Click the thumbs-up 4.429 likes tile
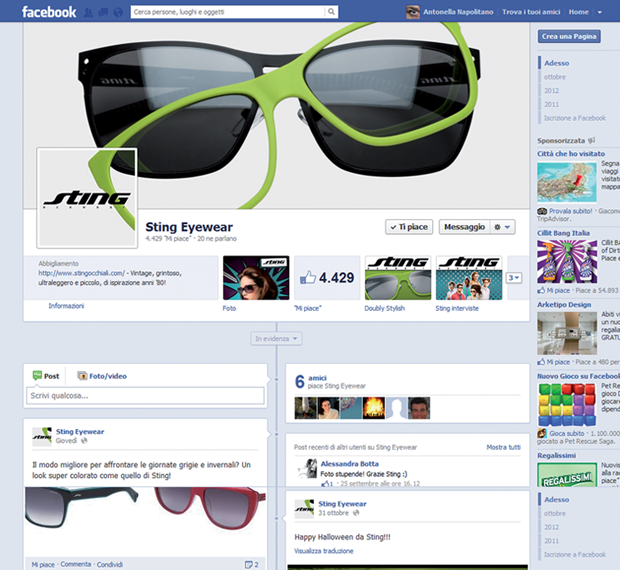The height and width of the screenshot is (570, 620). (x=326, y=278)
